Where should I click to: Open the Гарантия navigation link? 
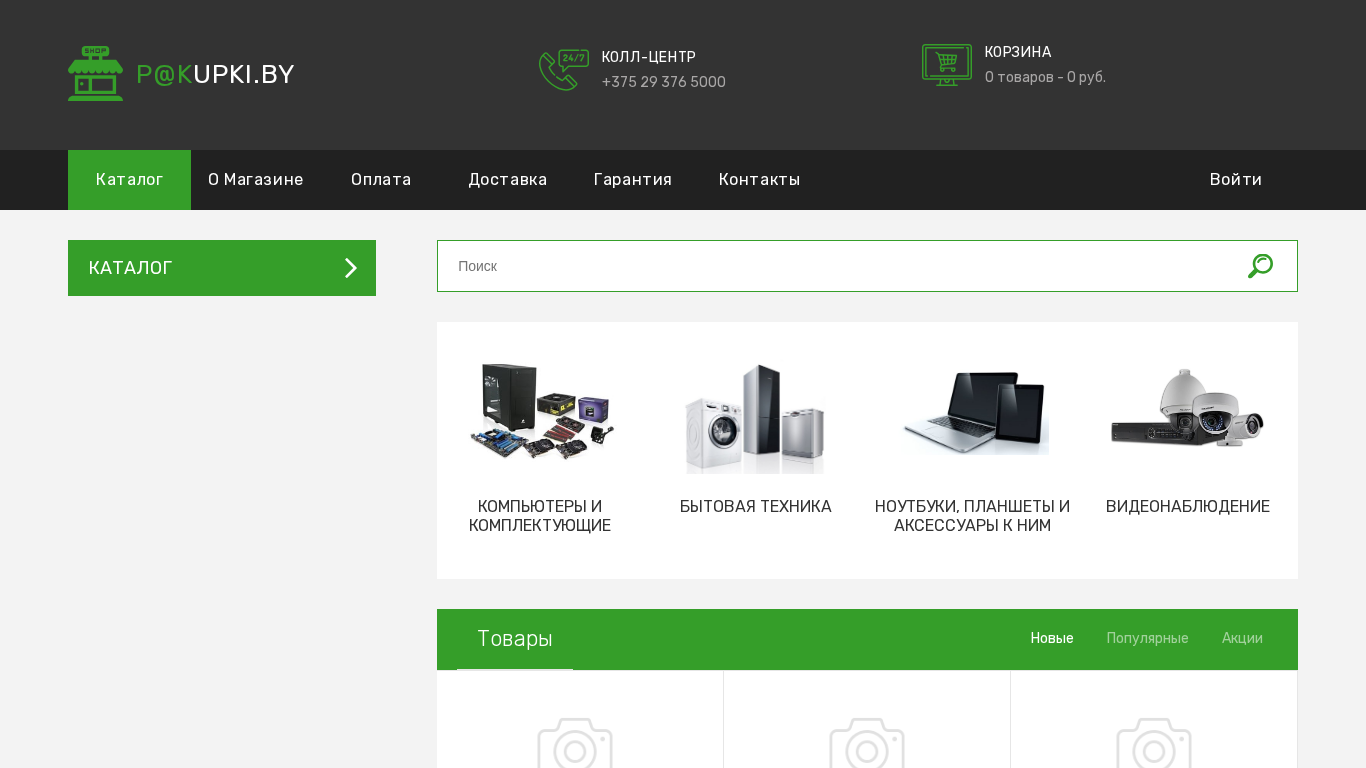[x=632, y=180]
